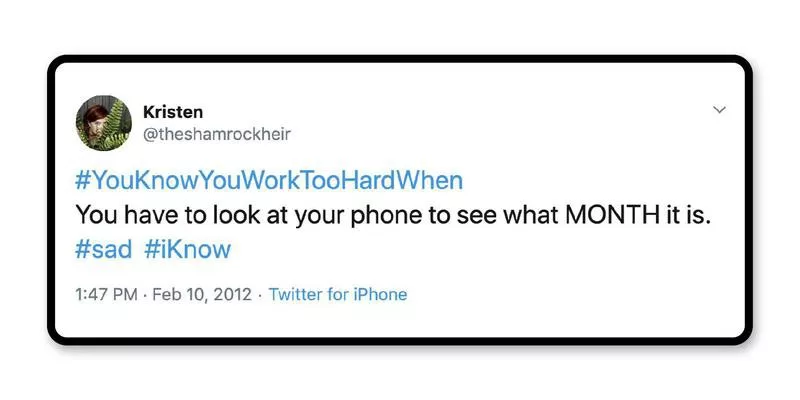800x400 pixels.
Task: Click the word MONTH in the tweet
Action: 613,215
